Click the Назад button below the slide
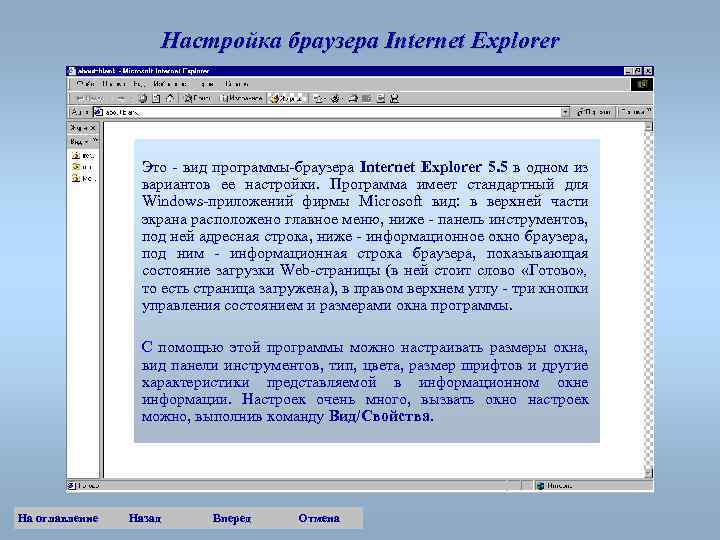This screenshot has height=540, width=720. (x=145, y=518)
